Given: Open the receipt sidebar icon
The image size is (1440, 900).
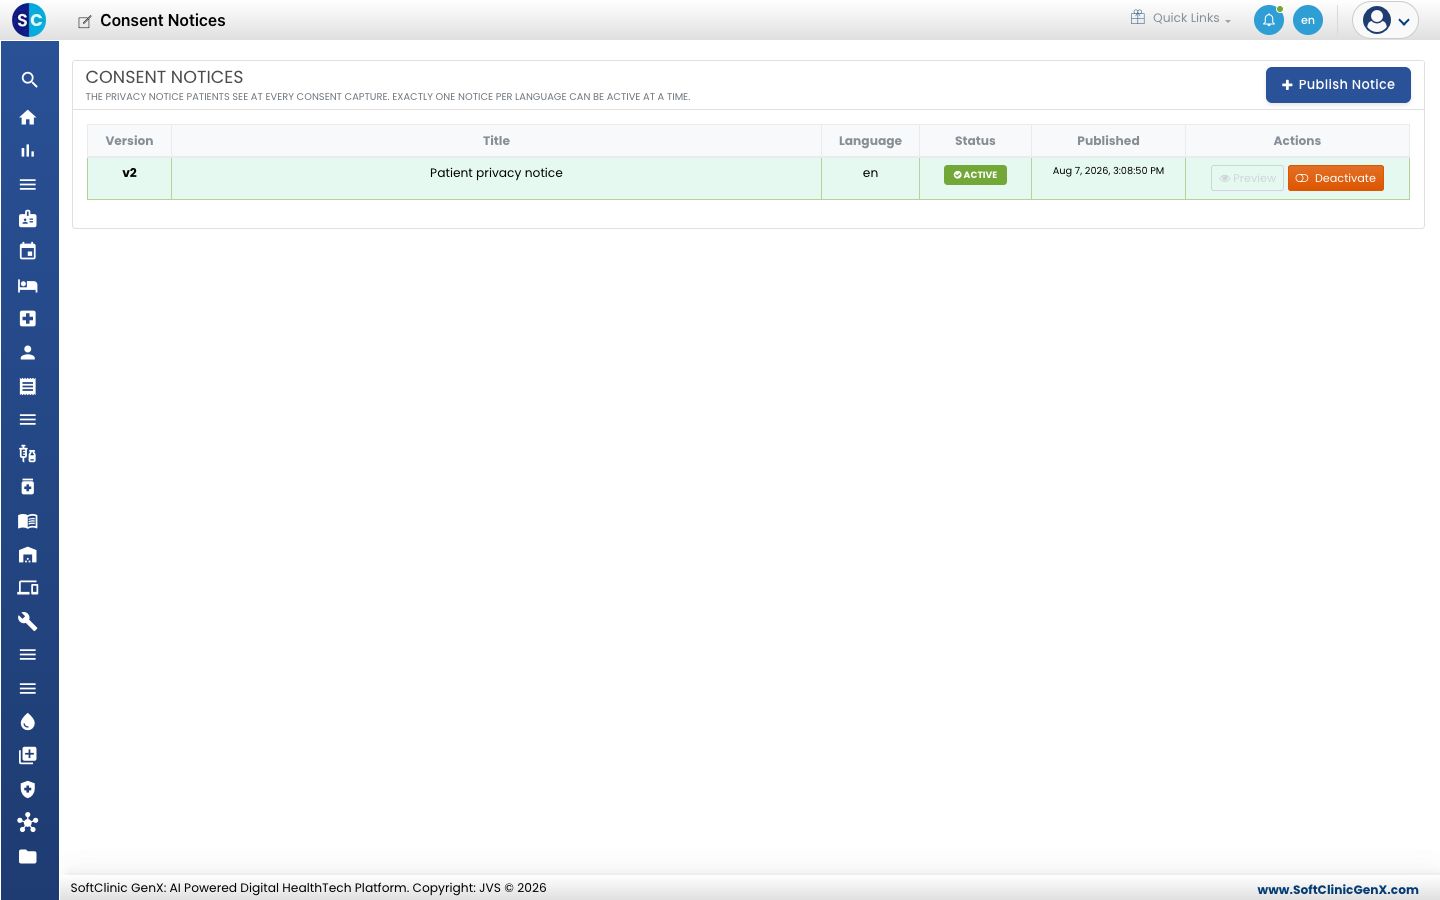Looking at the screenshot, I should tap(28, 386).
